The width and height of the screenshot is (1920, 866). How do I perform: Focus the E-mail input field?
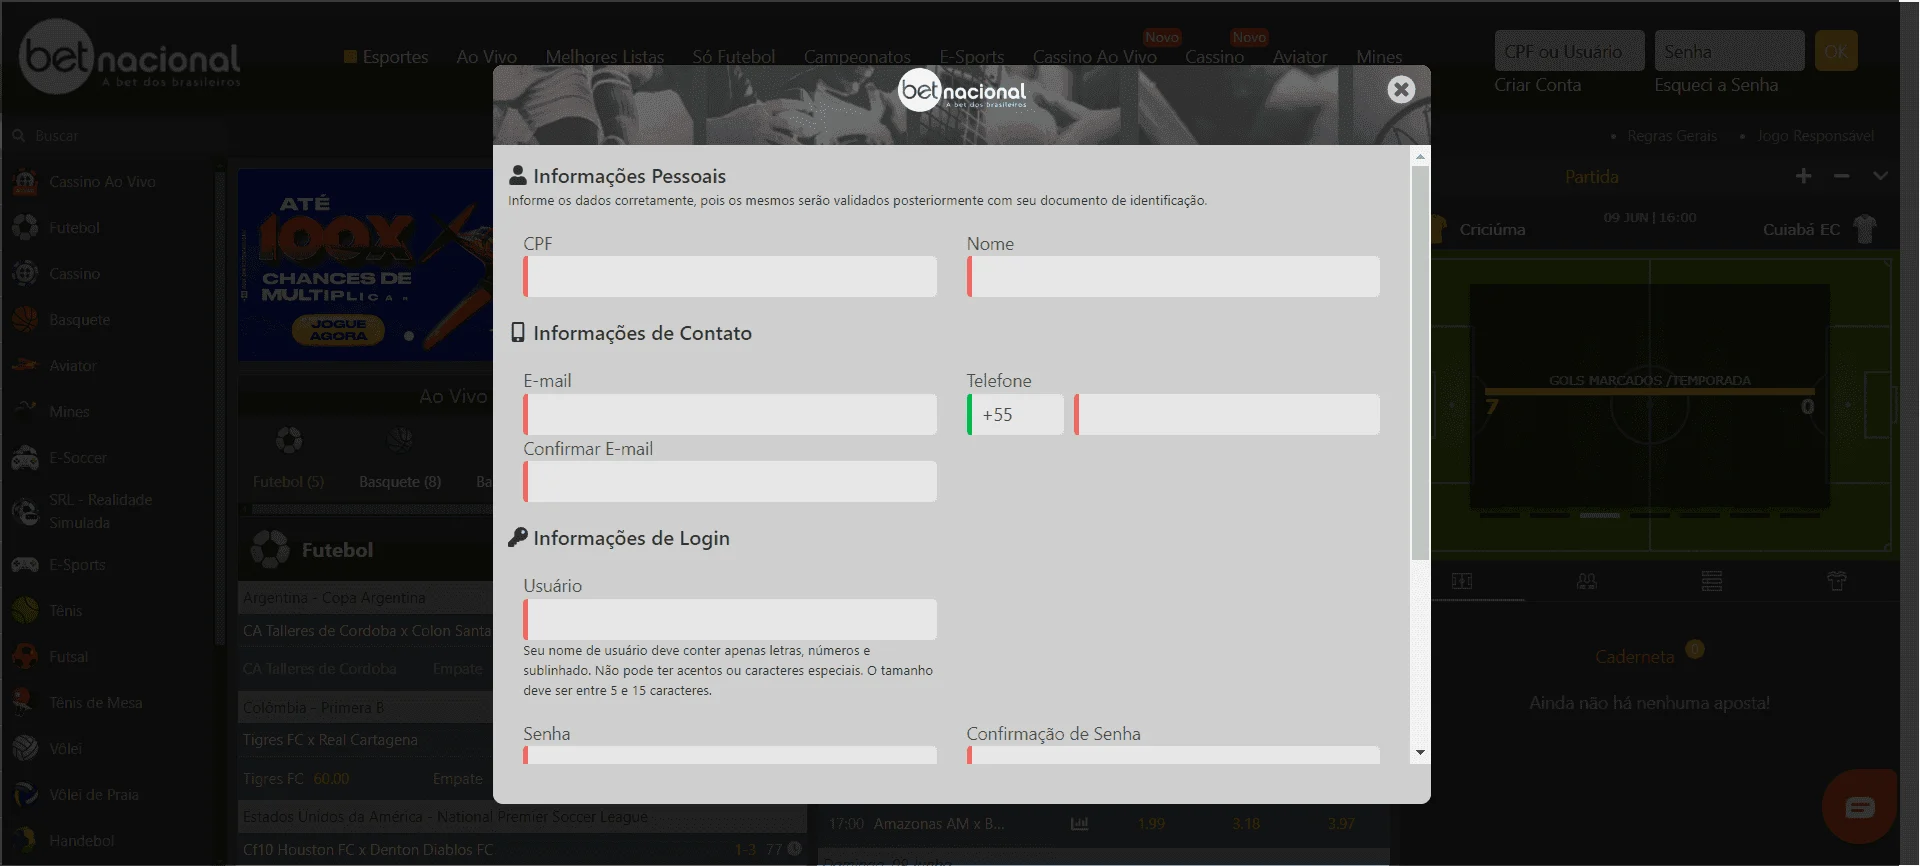730,414
